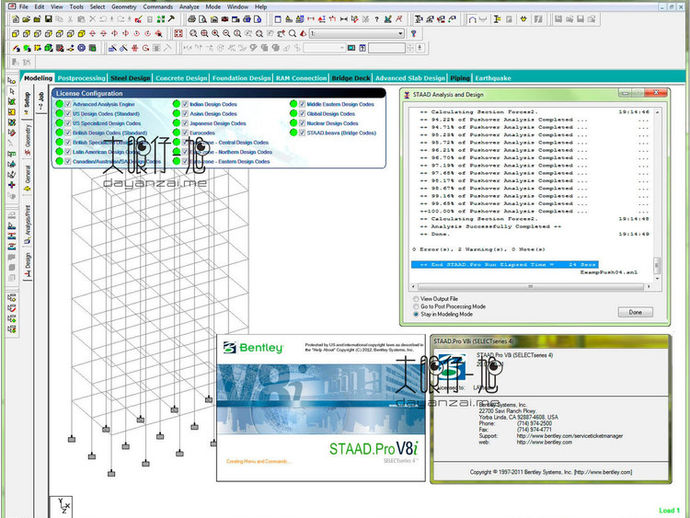Click the stepper arrows beside third-row input field
Image resolution: width=690 pixels, height=518 pixels.
point(410,48)
